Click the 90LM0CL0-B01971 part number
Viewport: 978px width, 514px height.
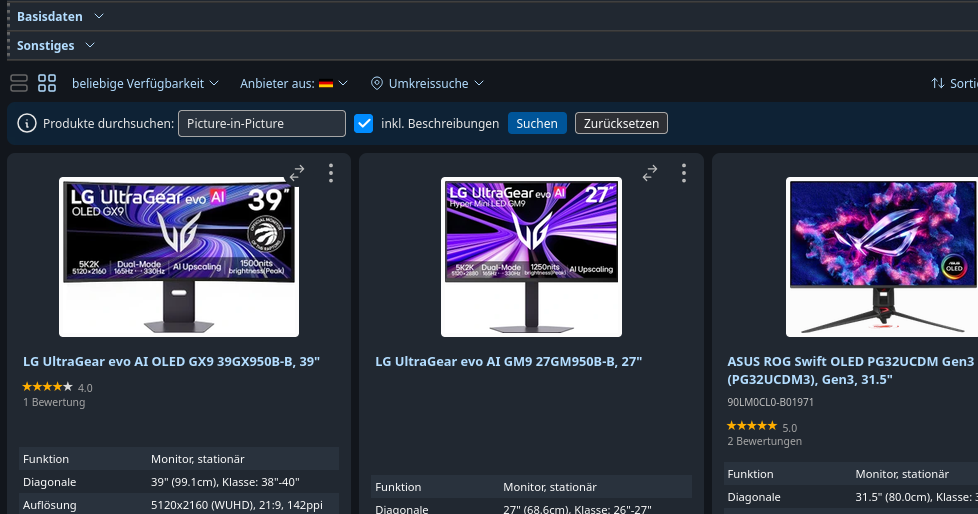(770, 402)
